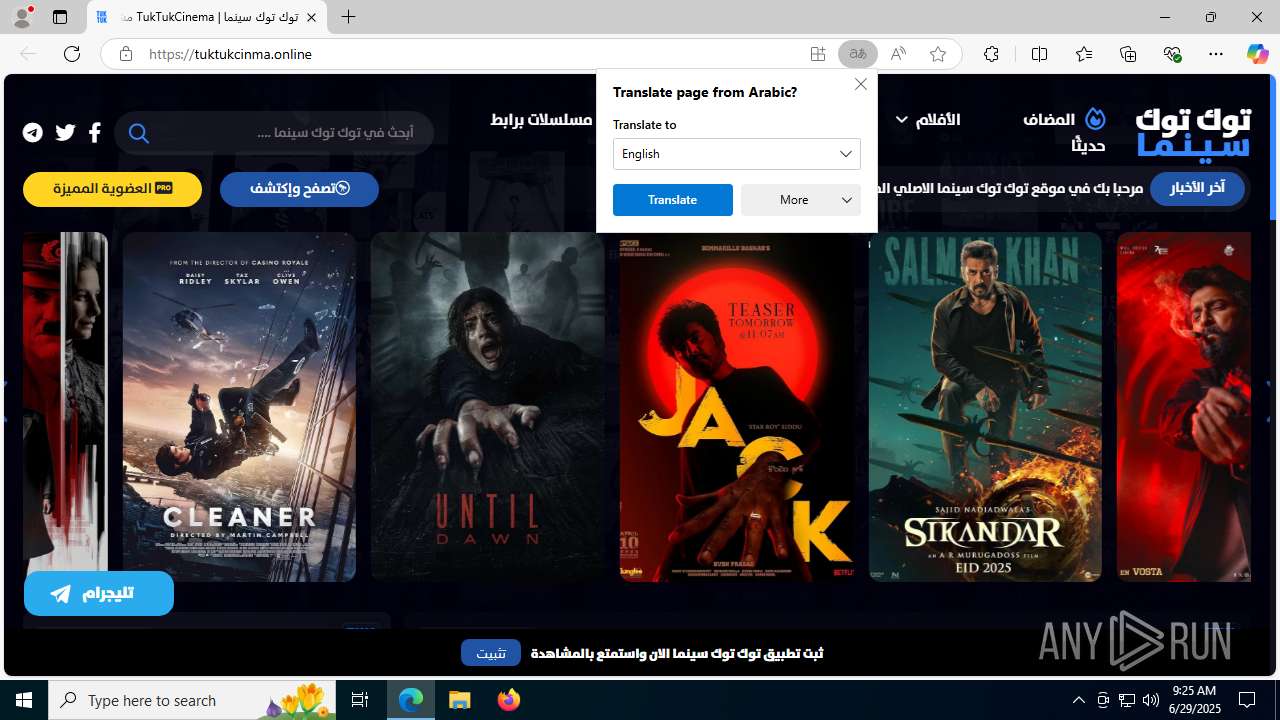The height and width of the screenshot is (720, 1280).
Task: Open the Jack movie poster
Action: click(x=736, y=407)
